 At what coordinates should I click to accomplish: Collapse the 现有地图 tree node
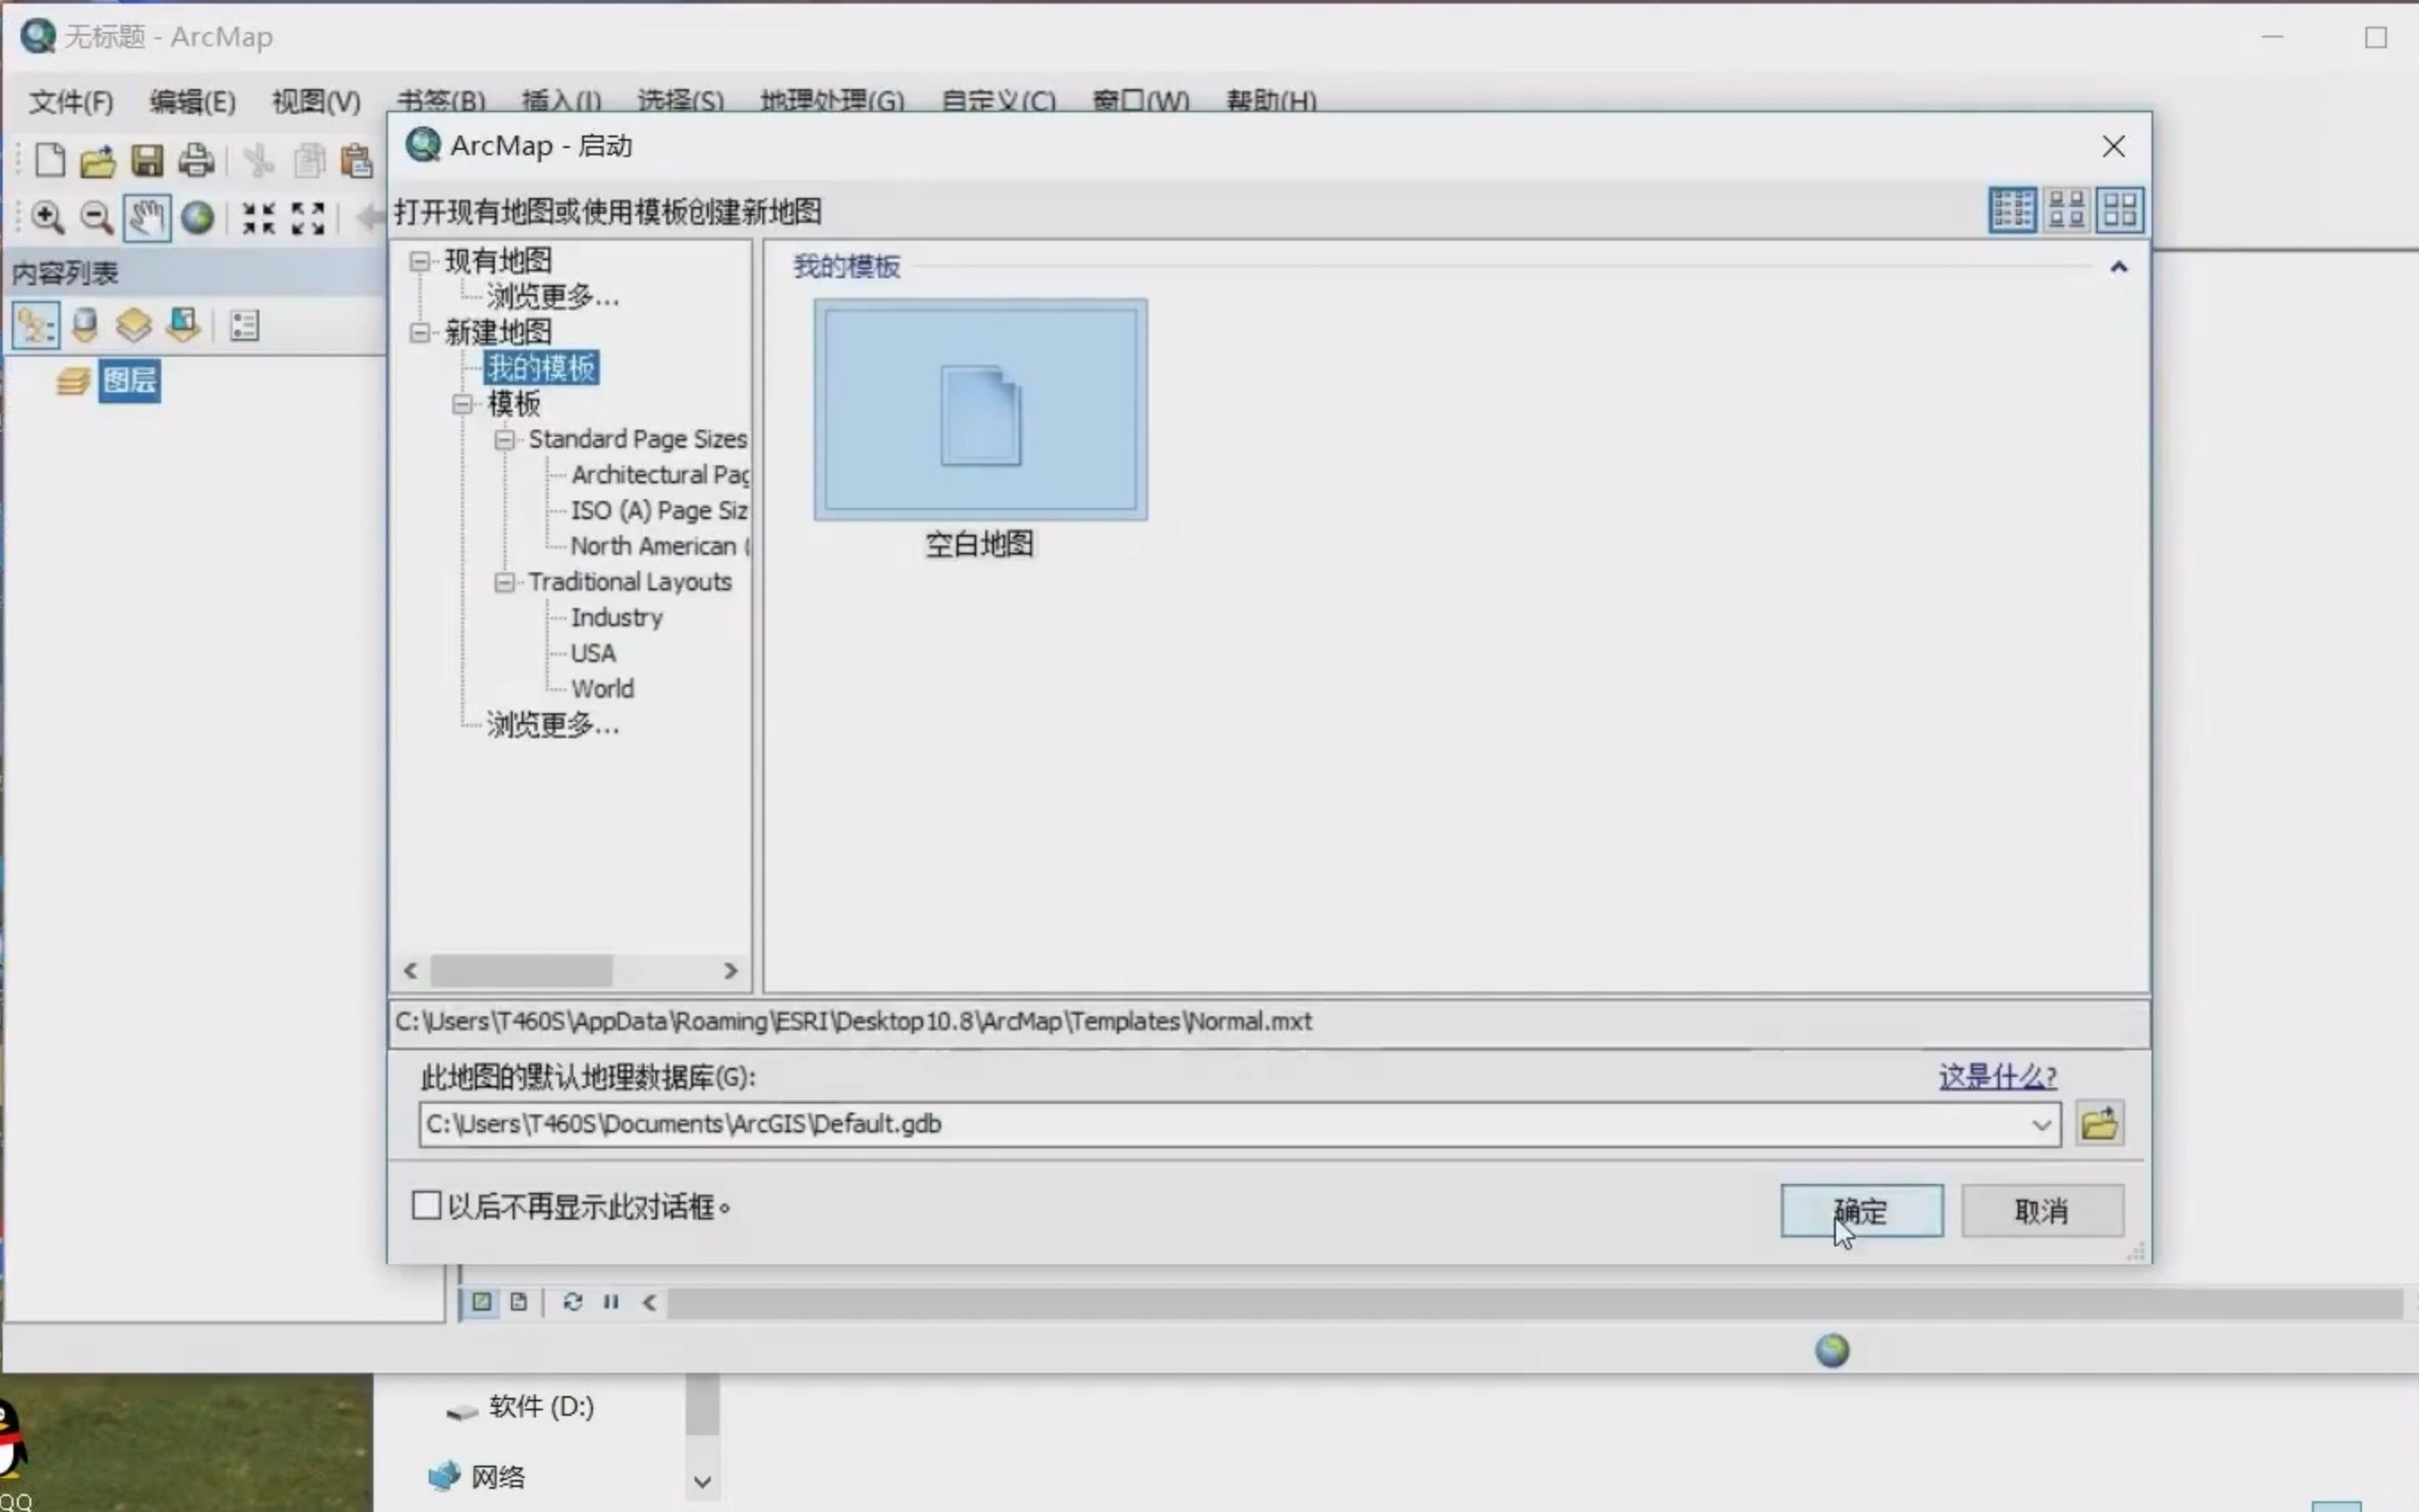point(420,262)
